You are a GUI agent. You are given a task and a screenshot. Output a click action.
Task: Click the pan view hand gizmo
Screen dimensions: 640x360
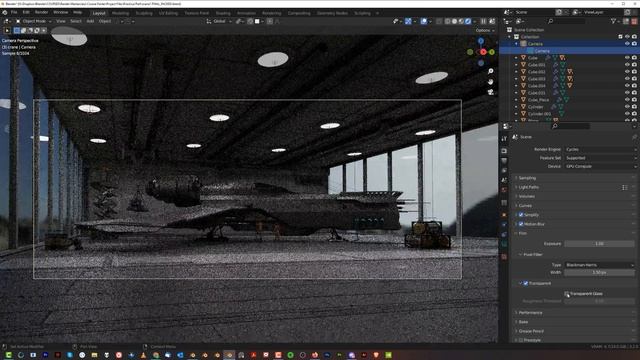pos(491,82)
